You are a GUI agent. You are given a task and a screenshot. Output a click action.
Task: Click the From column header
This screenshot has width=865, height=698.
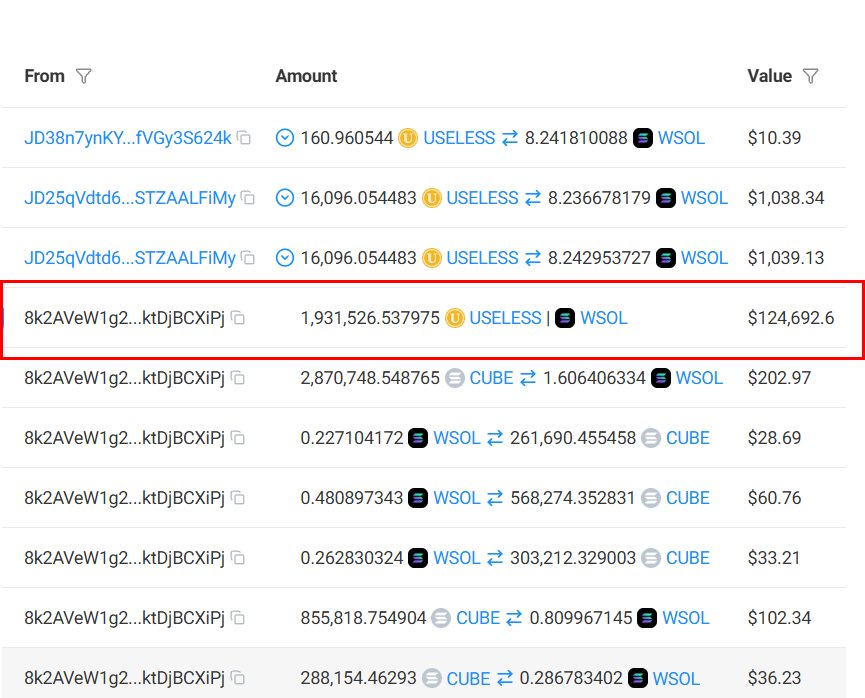pyautogui.click(x=45, y=76)
